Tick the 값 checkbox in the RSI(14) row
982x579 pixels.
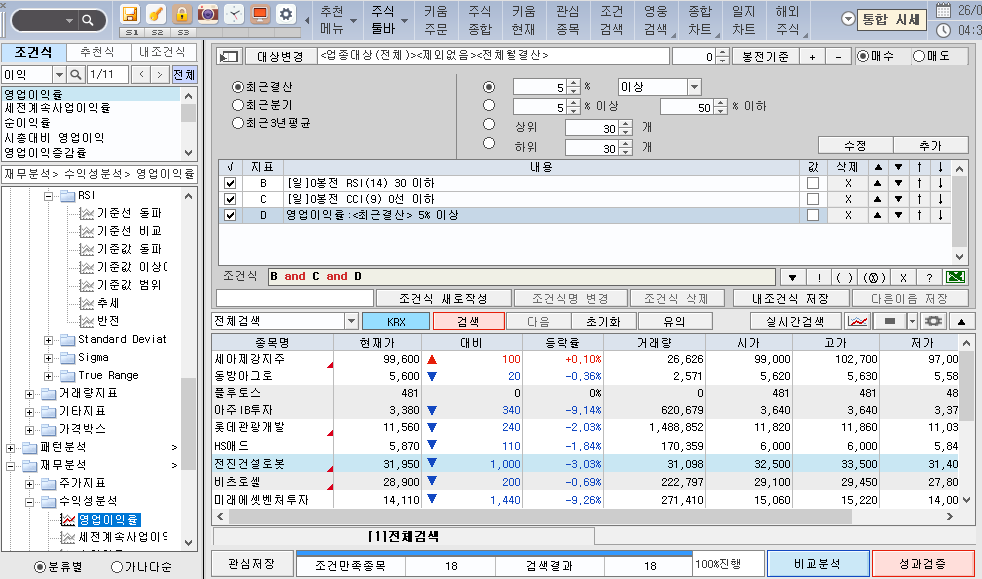click(813, 183)
